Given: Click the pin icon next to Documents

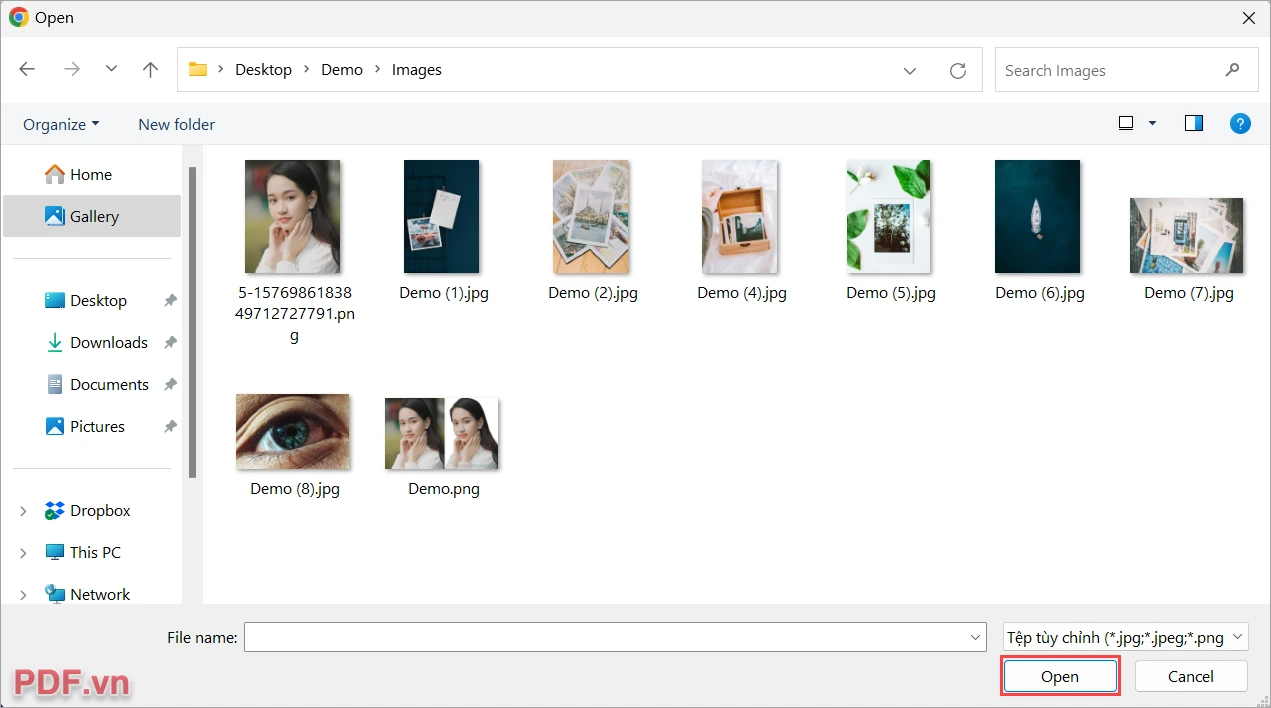Looking at the screenshot, I should click(170, 384).
